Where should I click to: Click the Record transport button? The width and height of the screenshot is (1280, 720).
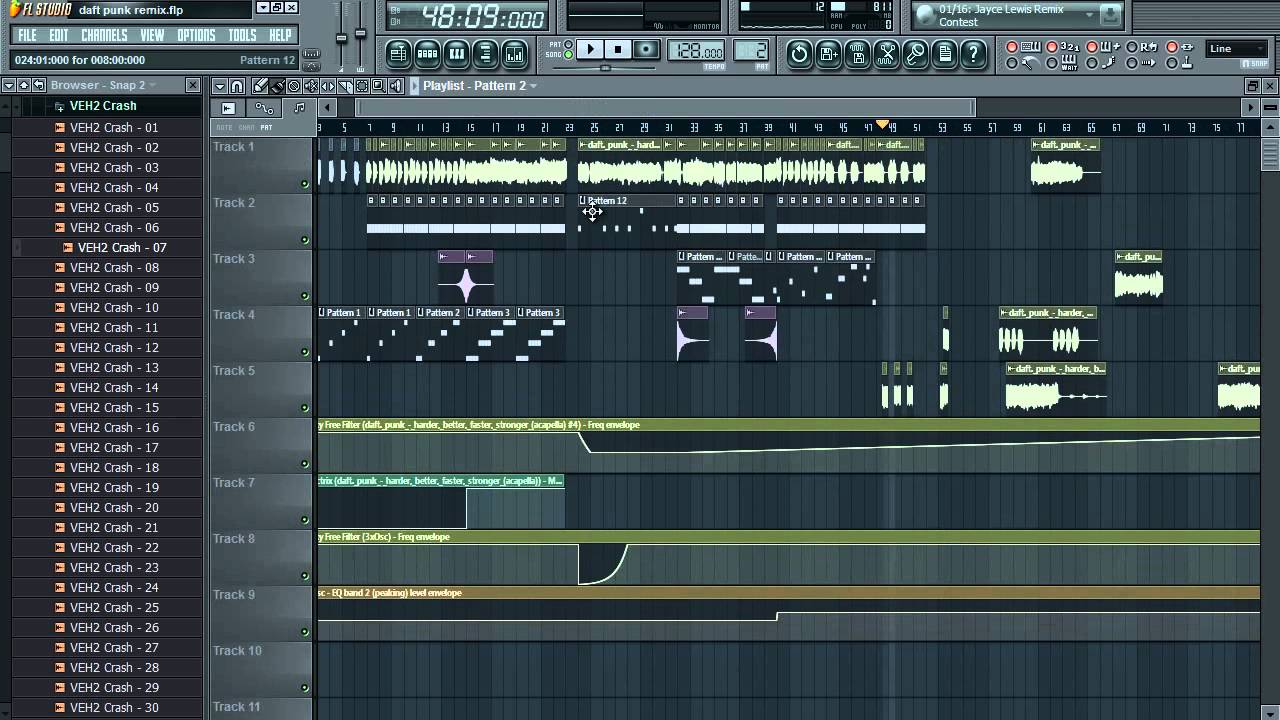click(646, 49)
